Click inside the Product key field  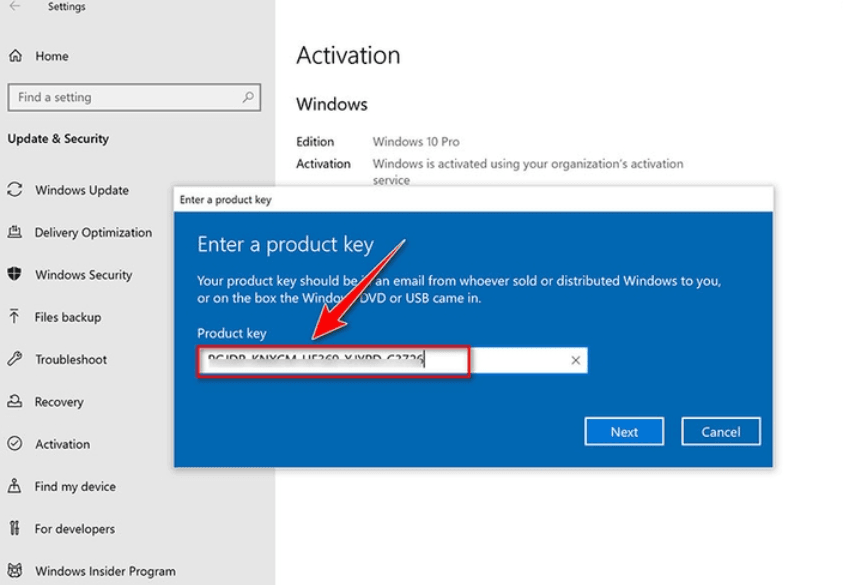click(x=392, y=360)
